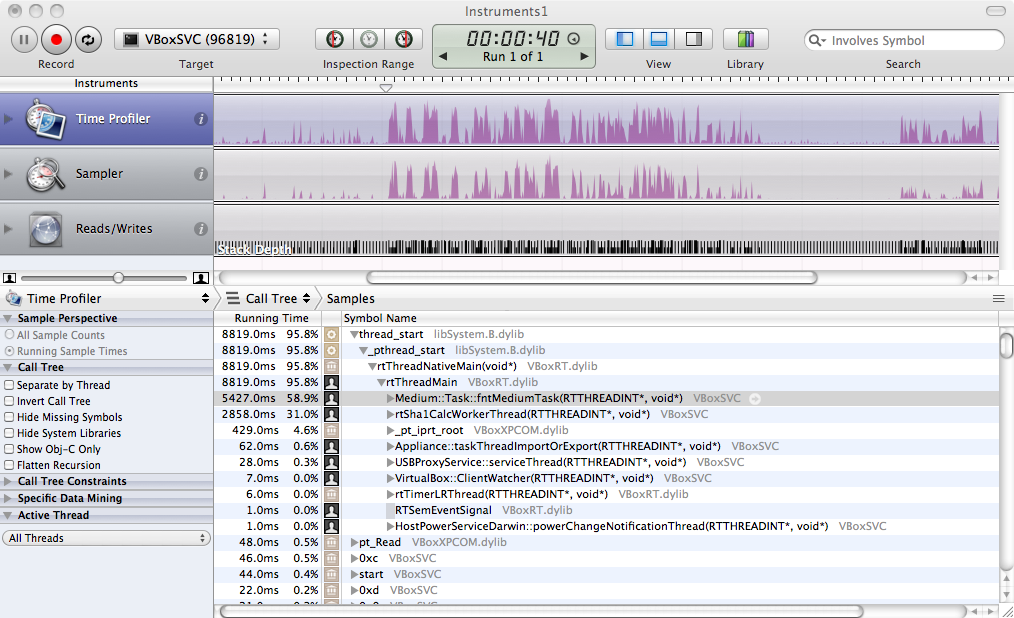Click the loop button beside Record
Viewport: 1014px width, 618px height.
point(88,39)
